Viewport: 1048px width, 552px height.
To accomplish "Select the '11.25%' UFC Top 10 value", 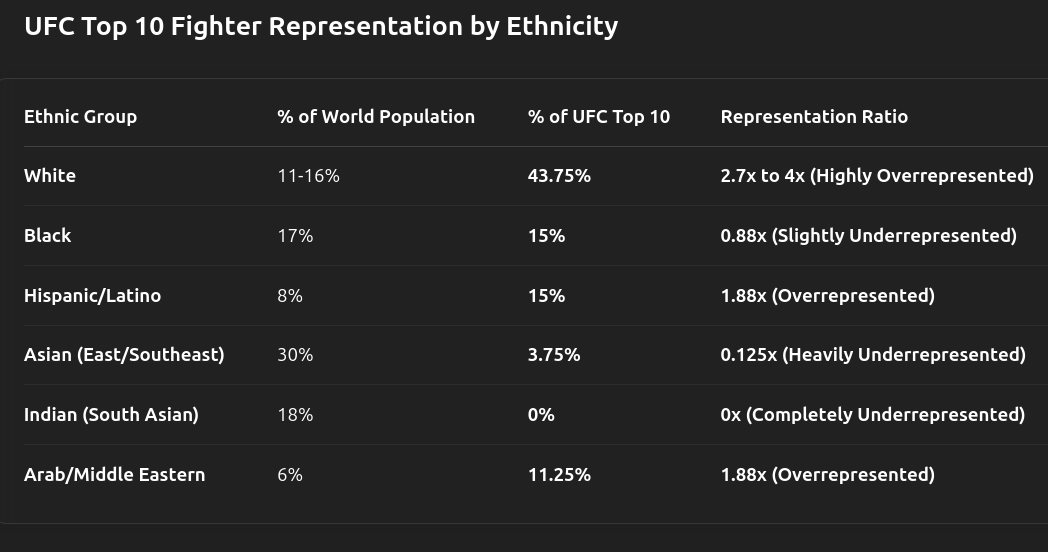I will coord(559,474).
